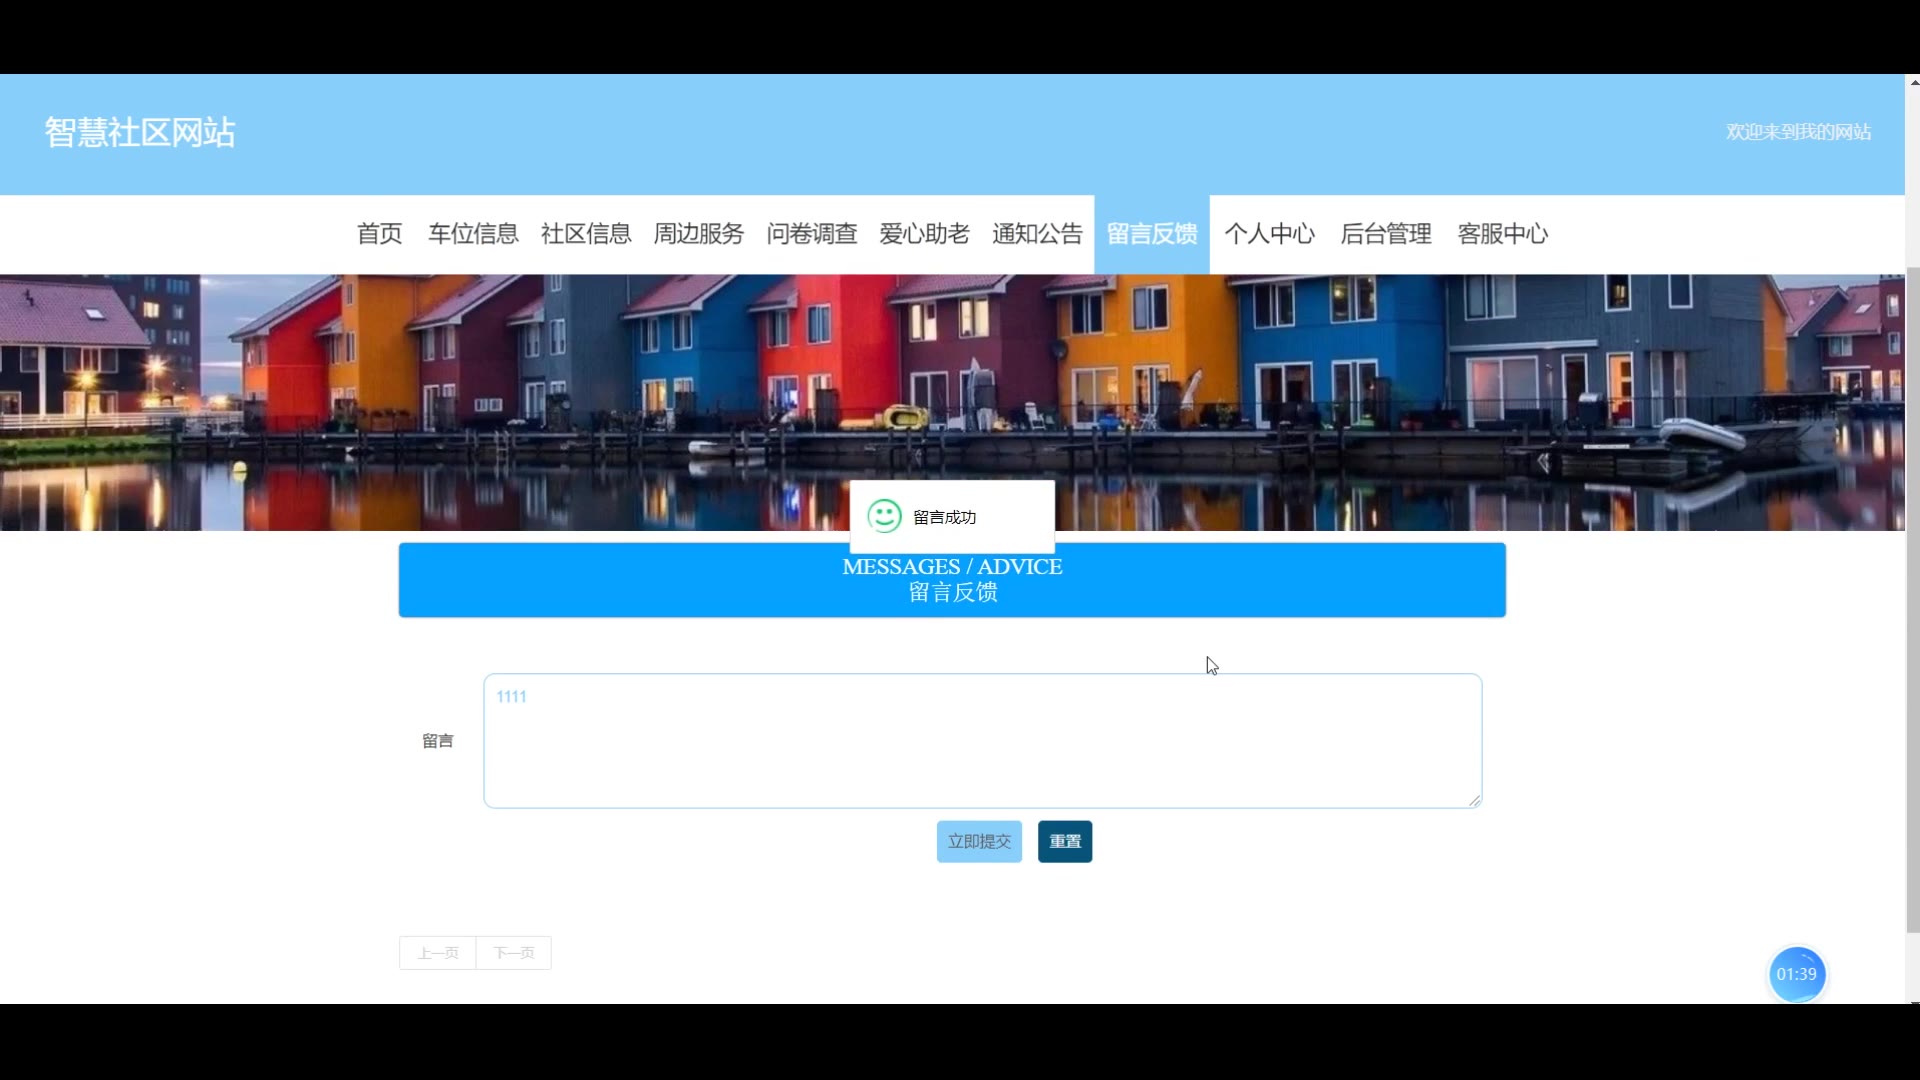This screenshot has width=1920, height=1080.
Task: Open 后台管理 navigation link
Action: pos(1386,234)
